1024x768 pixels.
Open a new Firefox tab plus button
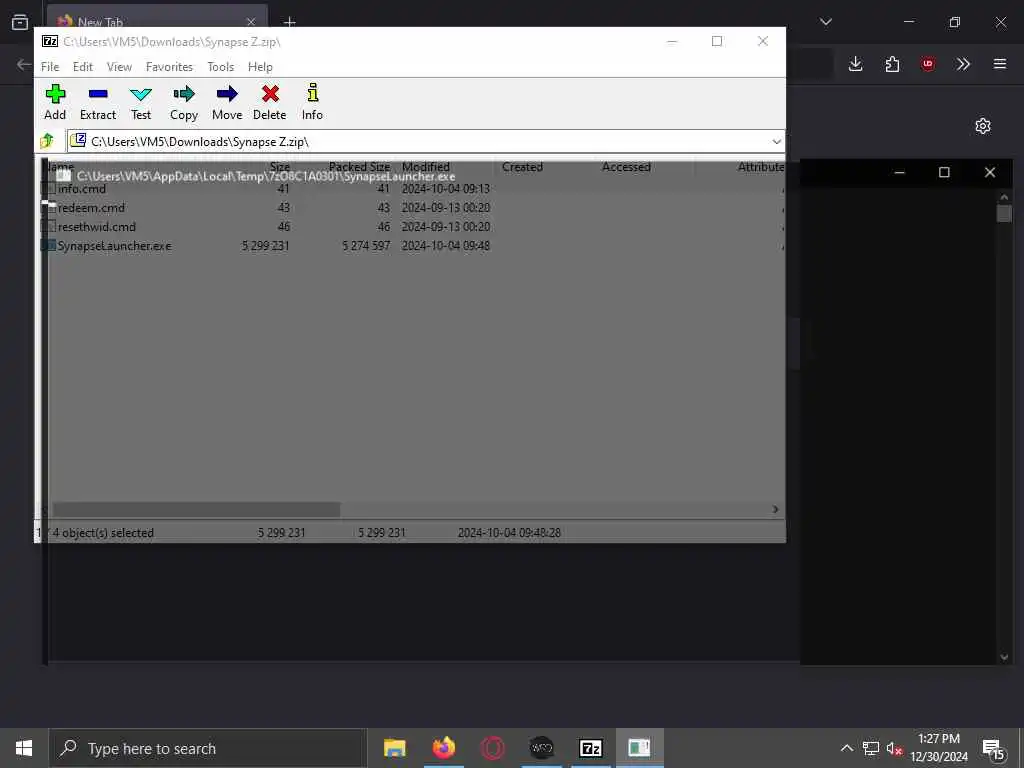(289, 22)
